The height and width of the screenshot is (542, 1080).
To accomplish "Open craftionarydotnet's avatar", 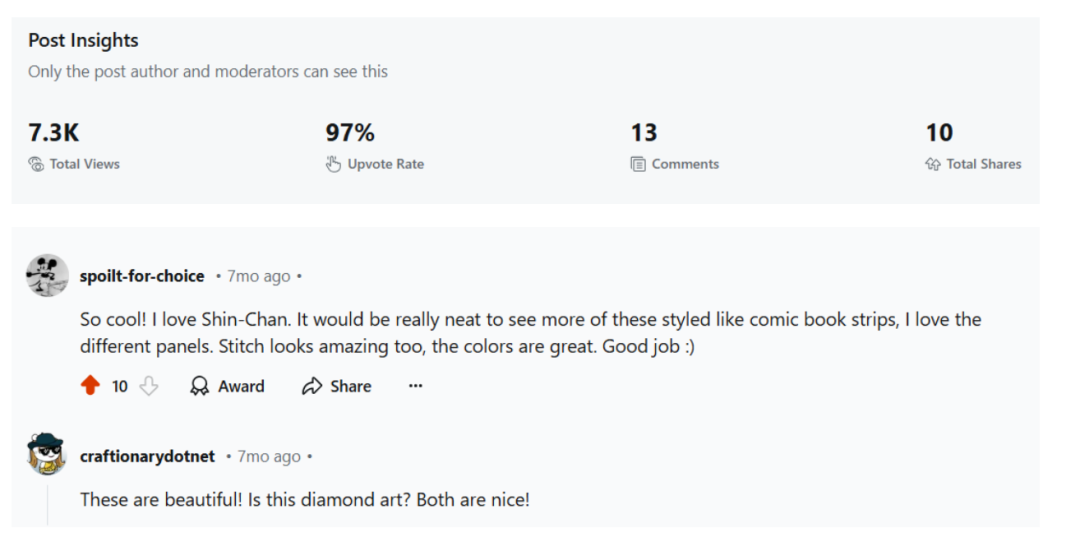I will (x=47, y=456).
